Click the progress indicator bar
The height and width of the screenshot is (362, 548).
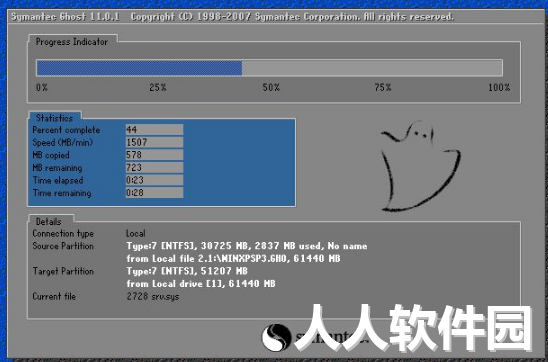269,68
